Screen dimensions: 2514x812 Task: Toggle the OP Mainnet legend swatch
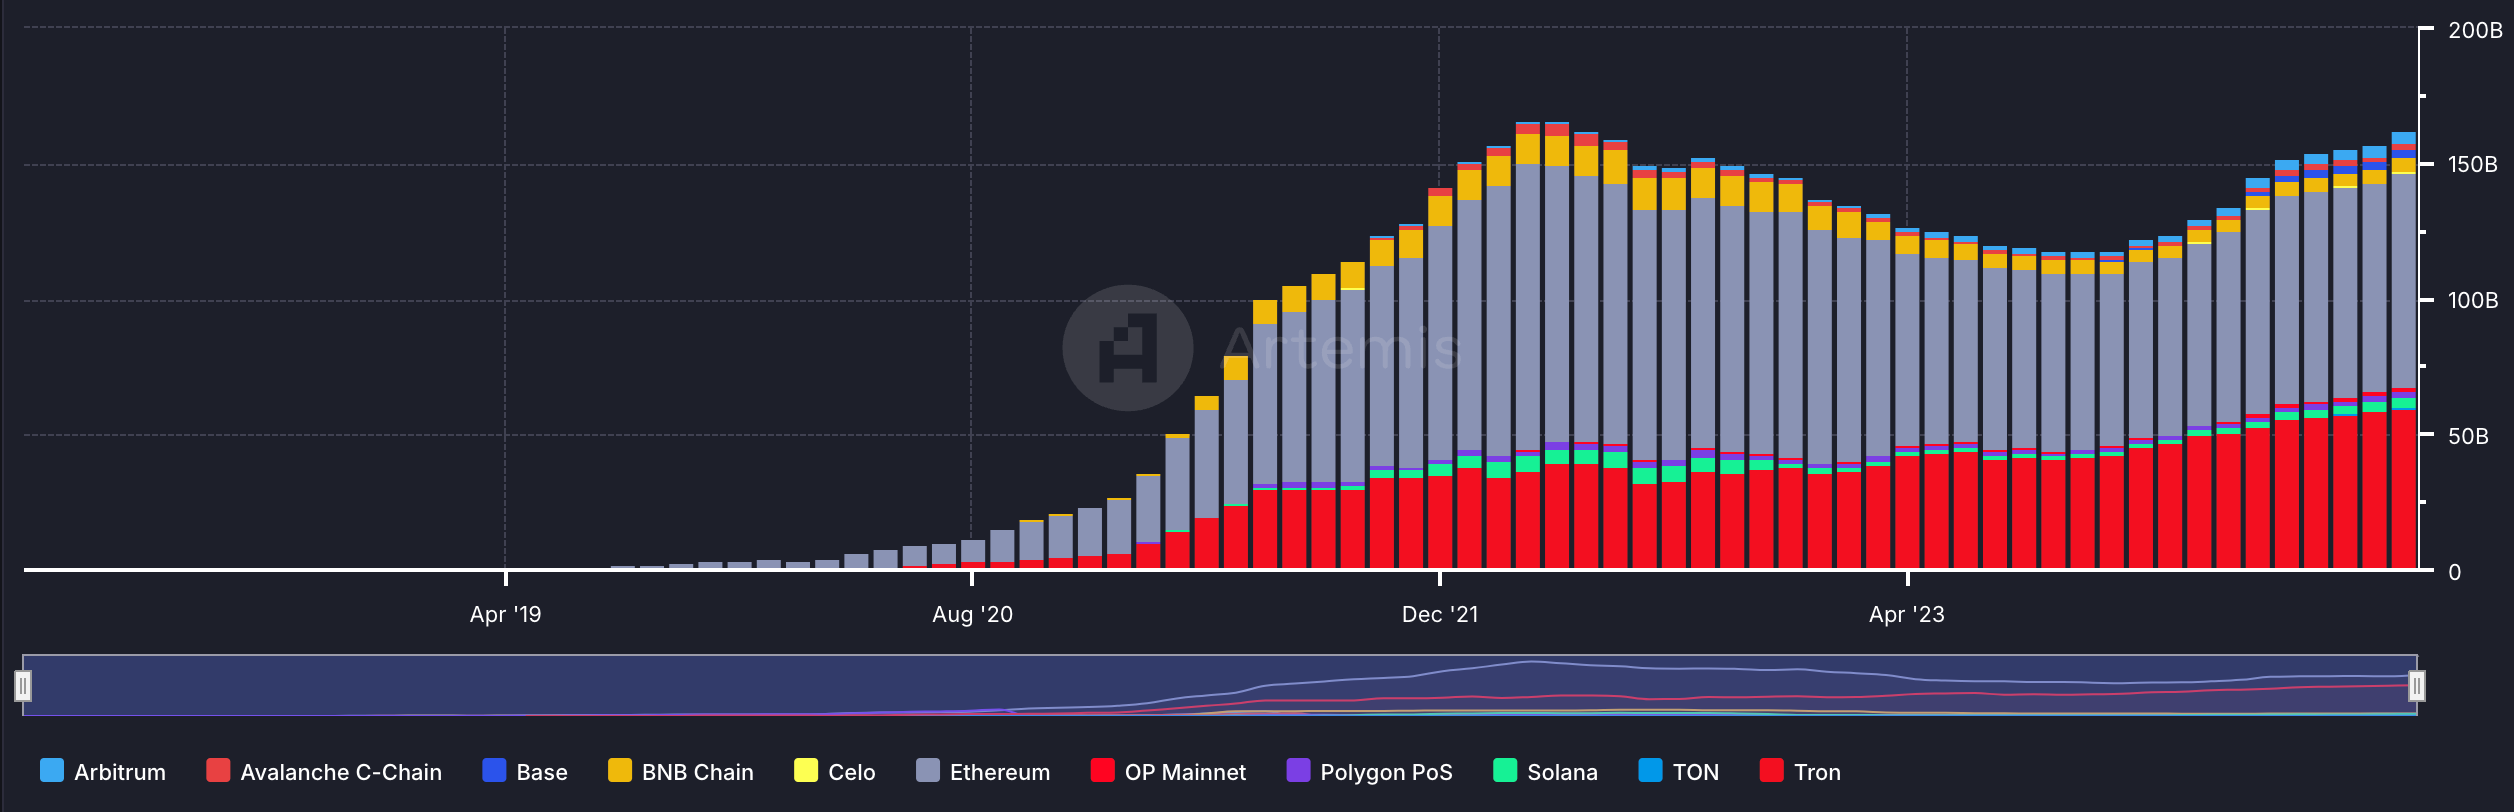(x=1103, y=770)
